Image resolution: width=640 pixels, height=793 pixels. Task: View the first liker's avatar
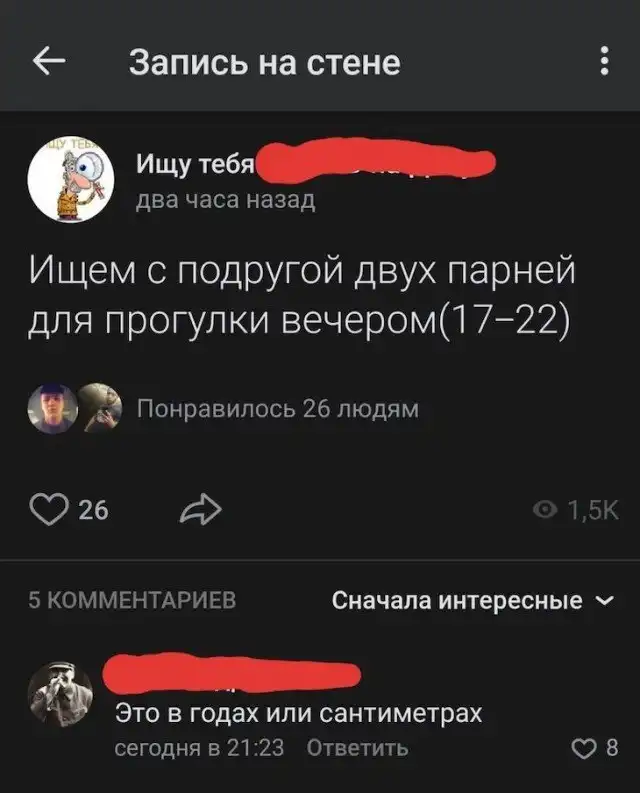[53, 408]
